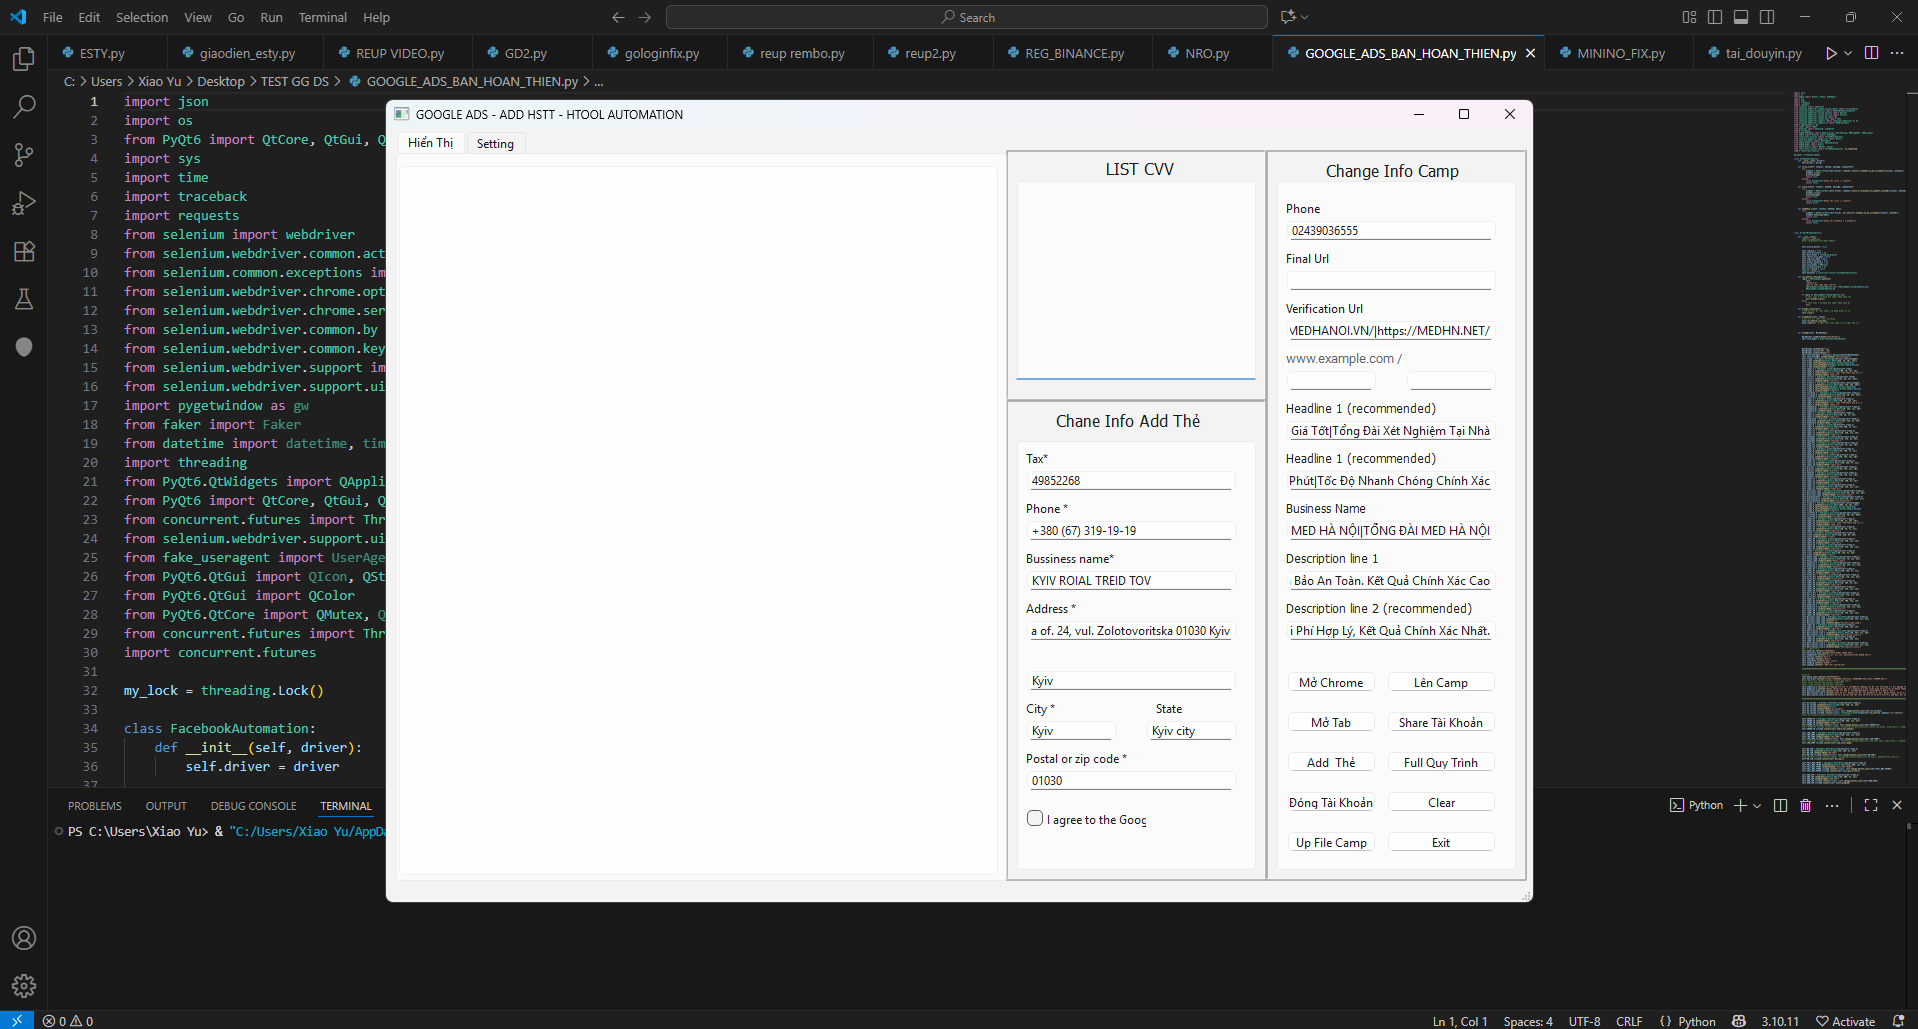Open the Extensions view
This screenshot has height=1029, width=1918.
coord(24,251)
